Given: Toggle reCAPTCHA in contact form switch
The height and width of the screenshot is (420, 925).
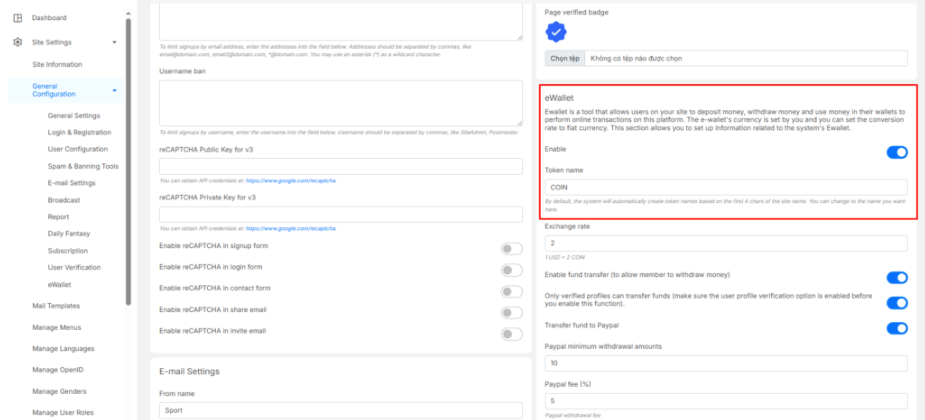Looking at the screenshot, I should point(511,291).
